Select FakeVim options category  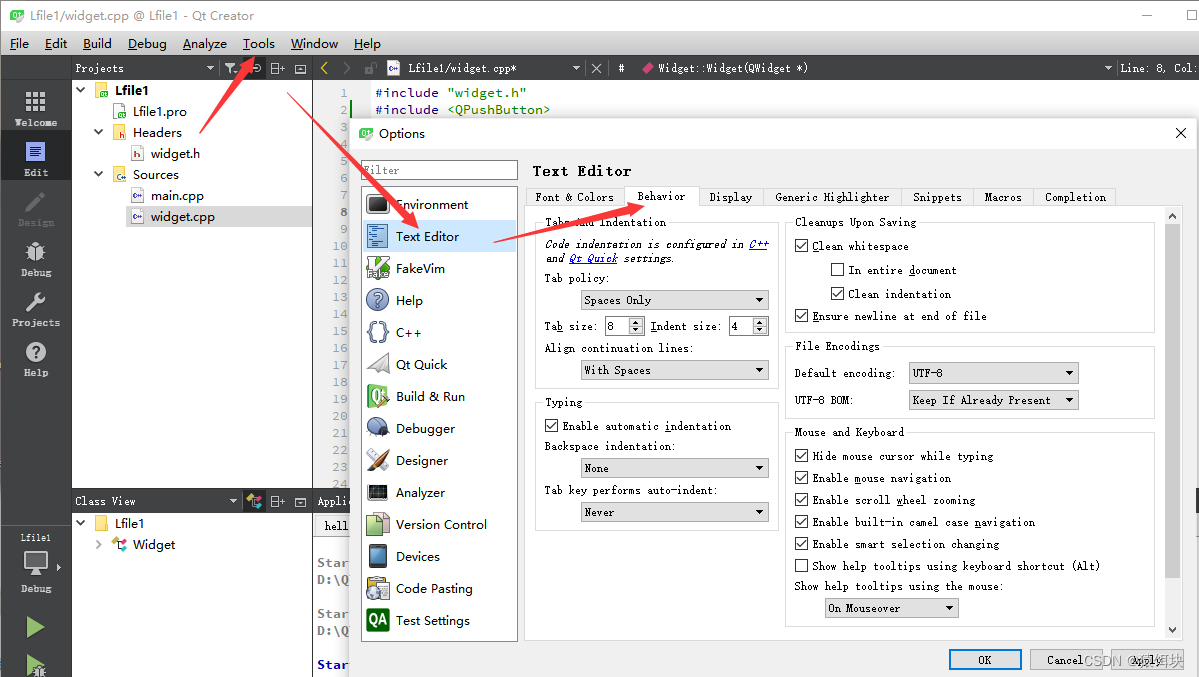pyautogui.click(x=440, y=269)
